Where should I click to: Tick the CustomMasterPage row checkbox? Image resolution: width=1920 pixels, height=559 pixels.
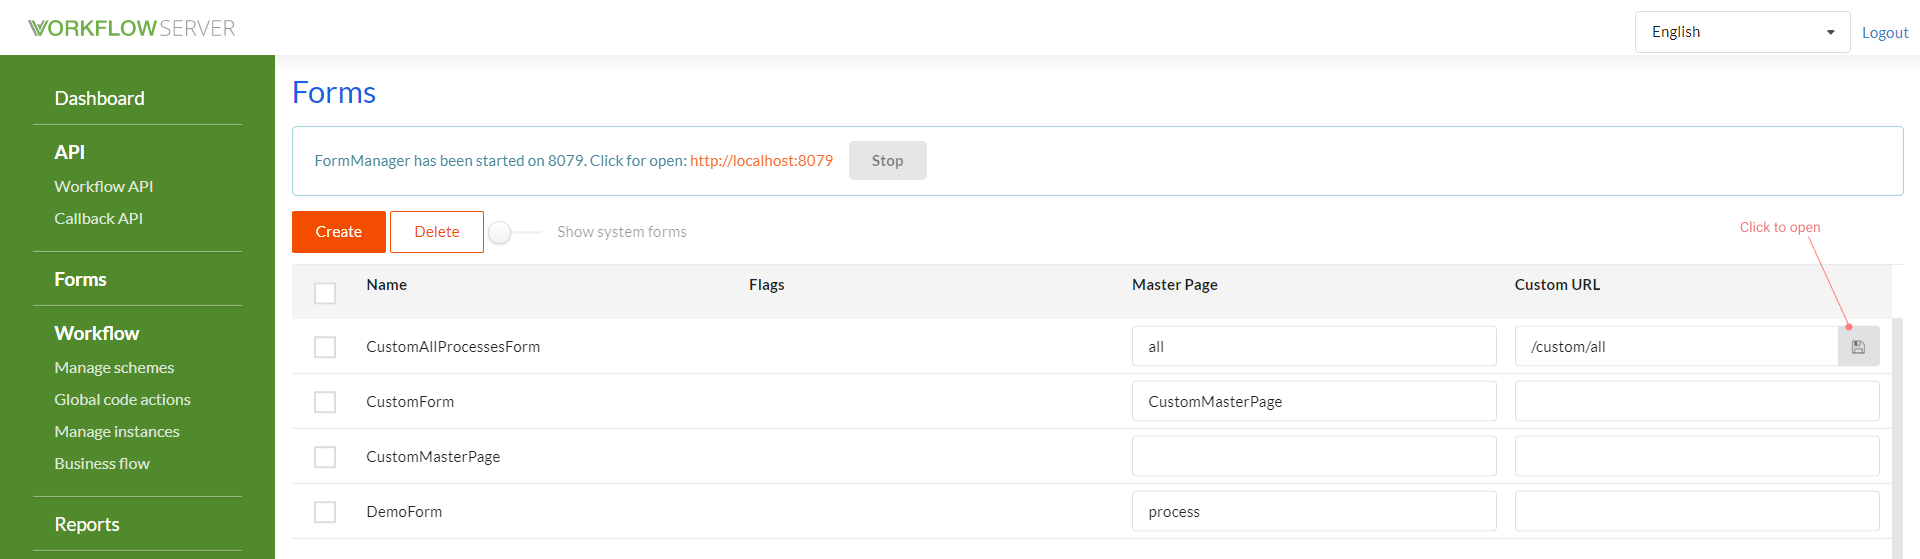tap(325, 457)
